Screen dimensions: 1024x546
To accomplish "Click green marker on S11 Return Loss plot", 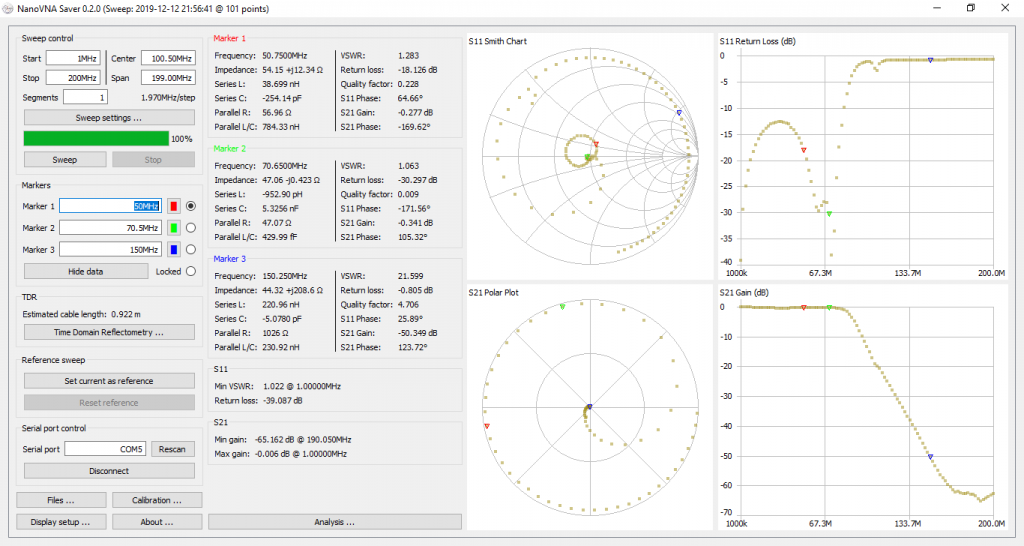I will [x=829, y=214].
